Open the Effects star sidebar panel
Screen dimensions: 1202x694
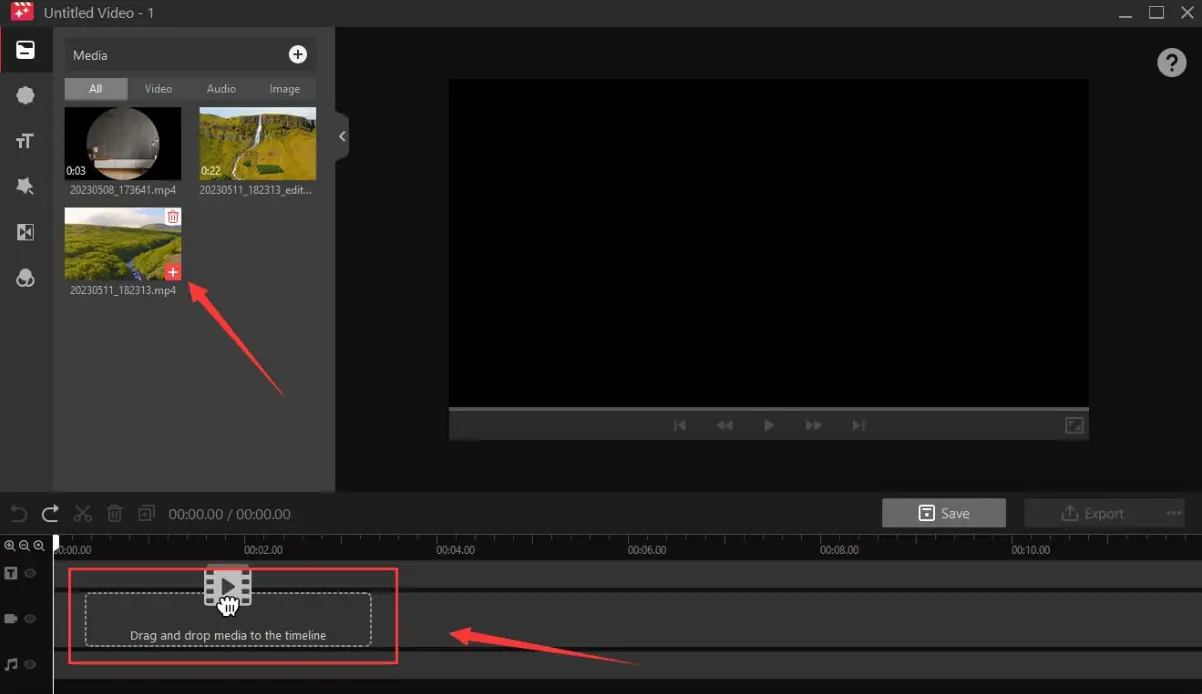[x=25, y=186]
